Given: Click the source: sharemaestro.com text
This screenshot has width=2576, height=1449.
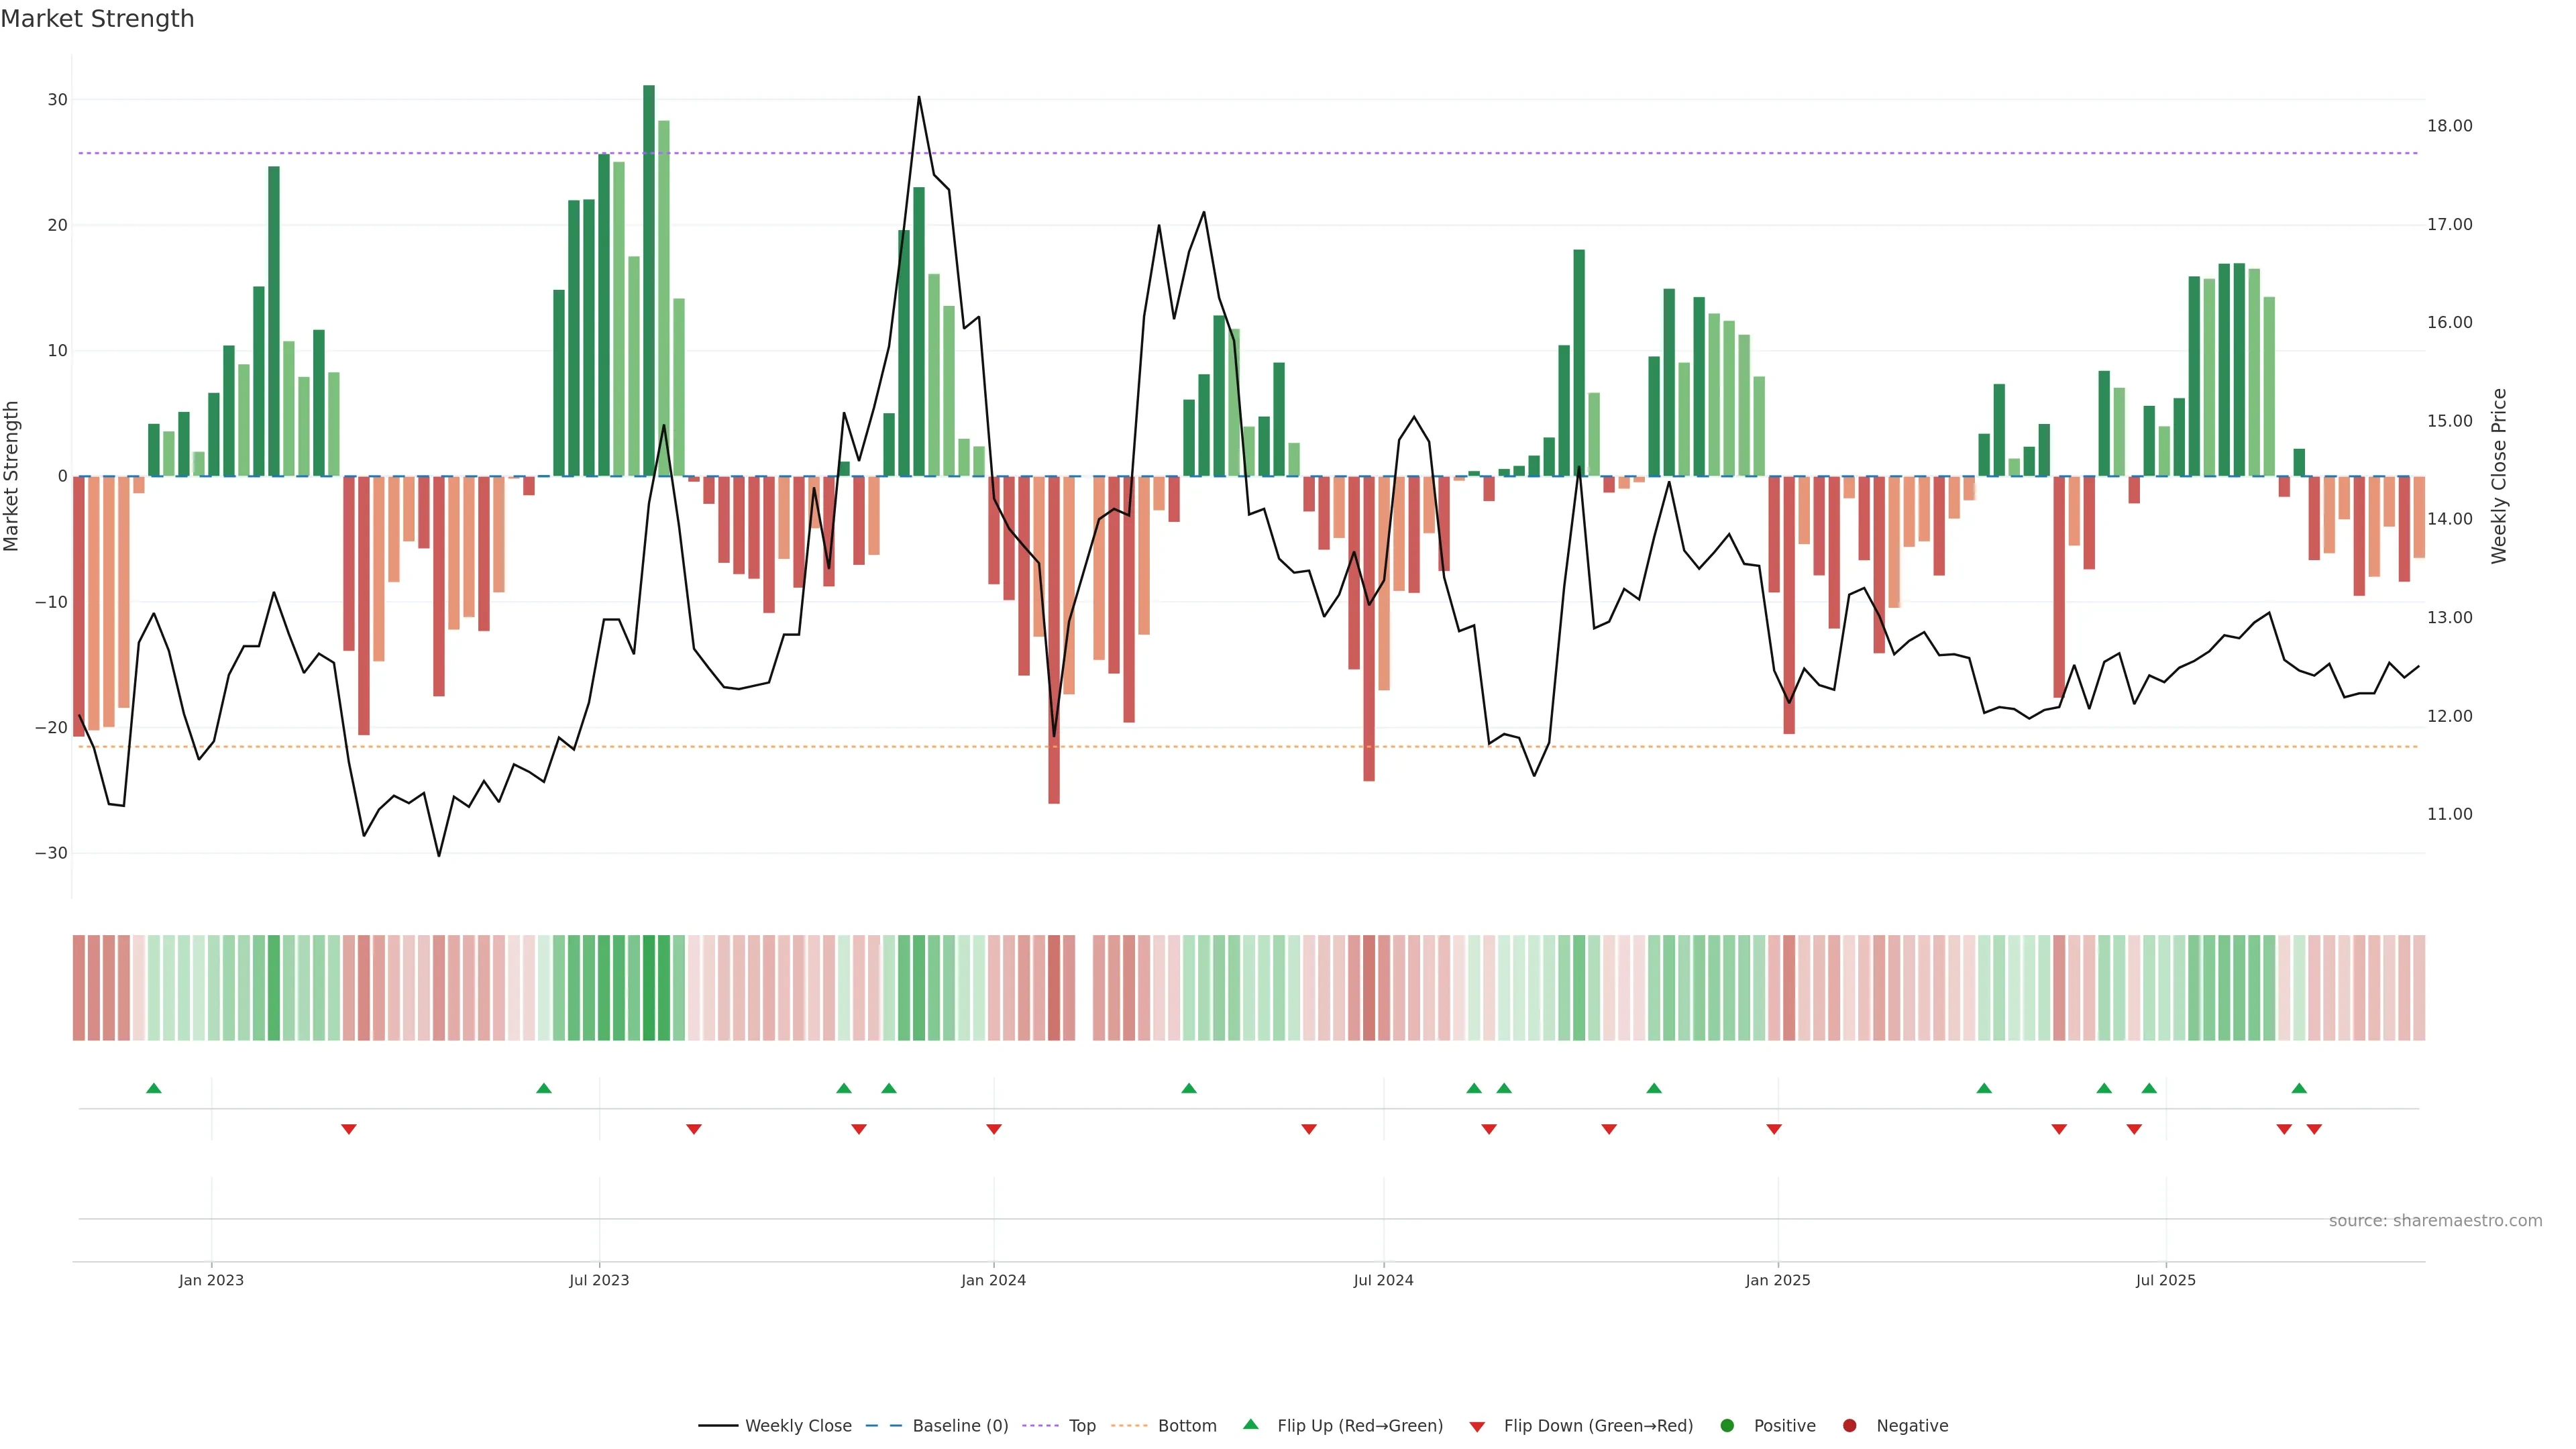Looking at the screenshot, I should click(2435, 1221).
